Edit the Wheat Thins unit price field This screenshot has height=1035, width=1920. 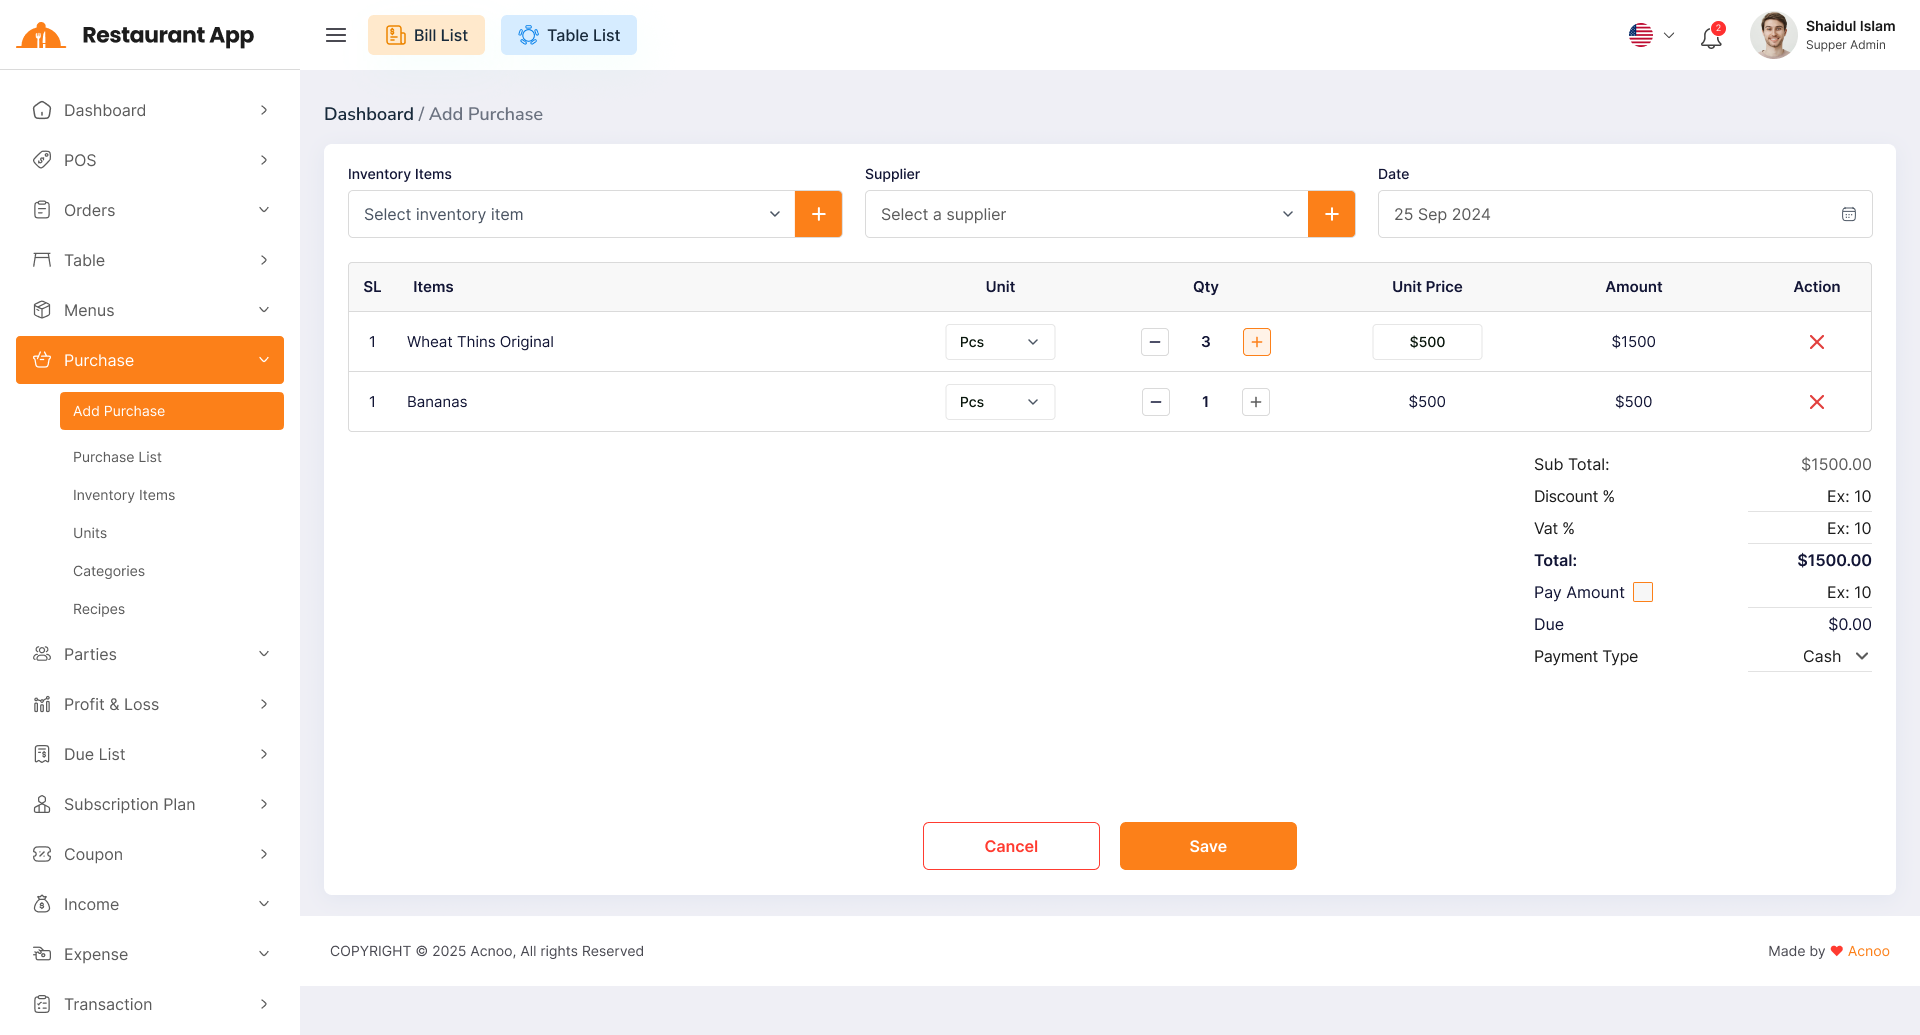tap(1426, 342)
